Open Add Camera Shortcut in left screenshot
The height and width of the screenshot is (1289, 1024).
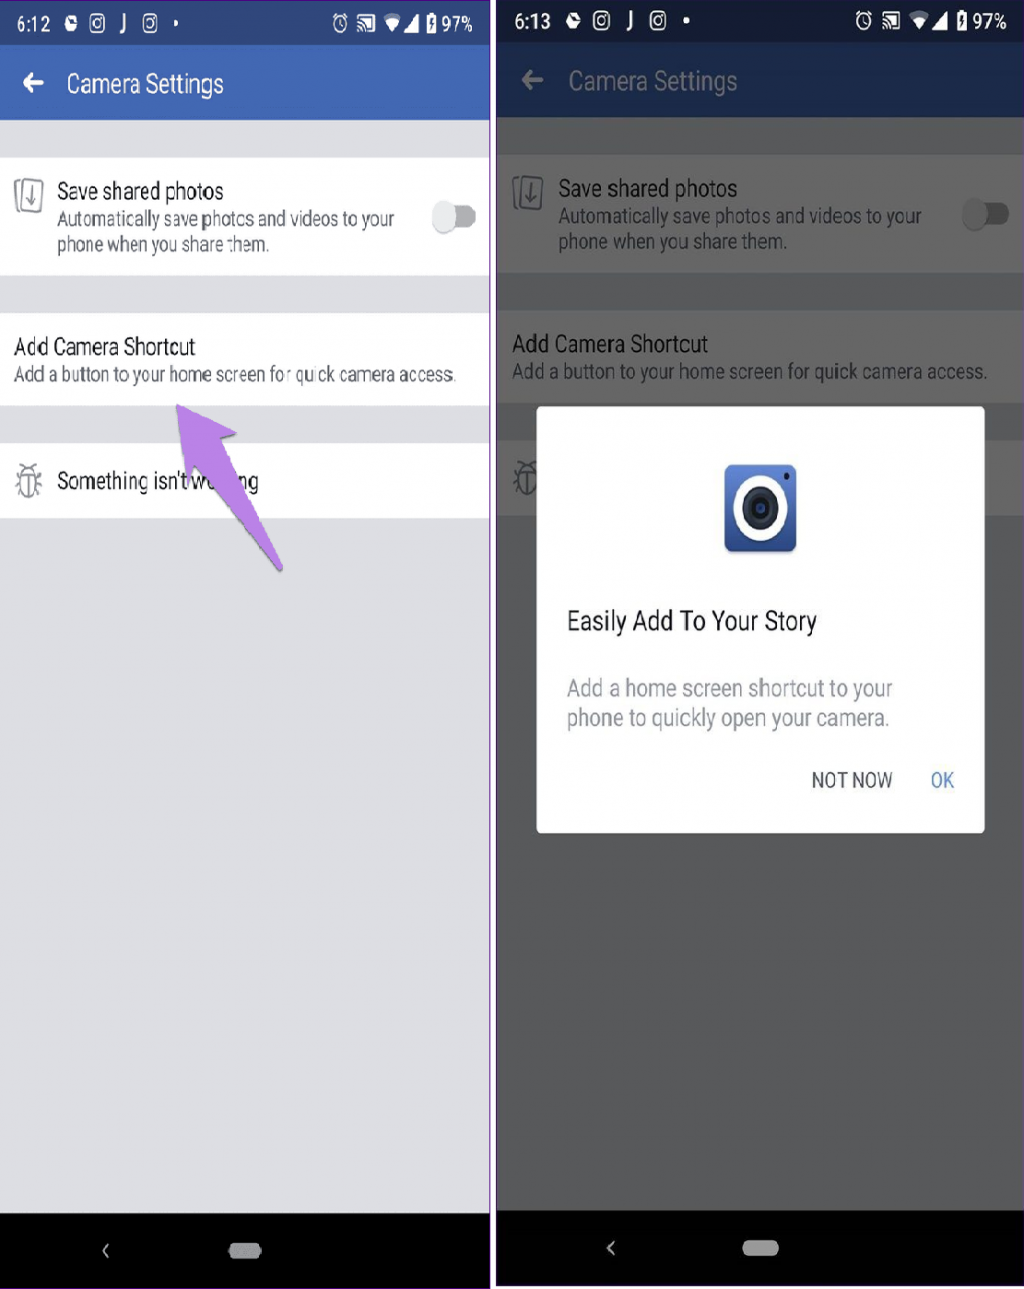245,359
